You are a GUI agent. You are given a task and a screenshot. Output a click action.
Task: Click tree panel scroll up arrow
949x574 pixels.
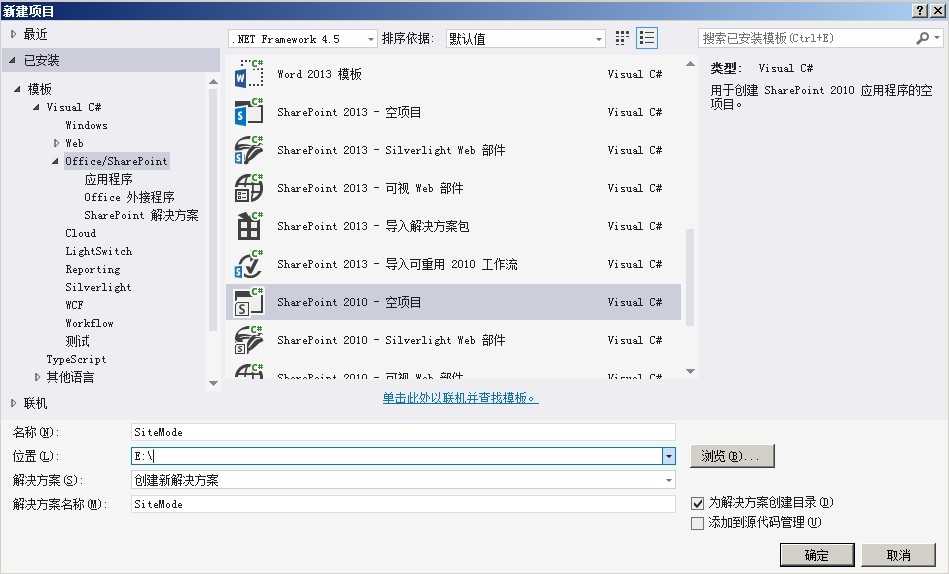pyautogui.click(x=213, y=82)
